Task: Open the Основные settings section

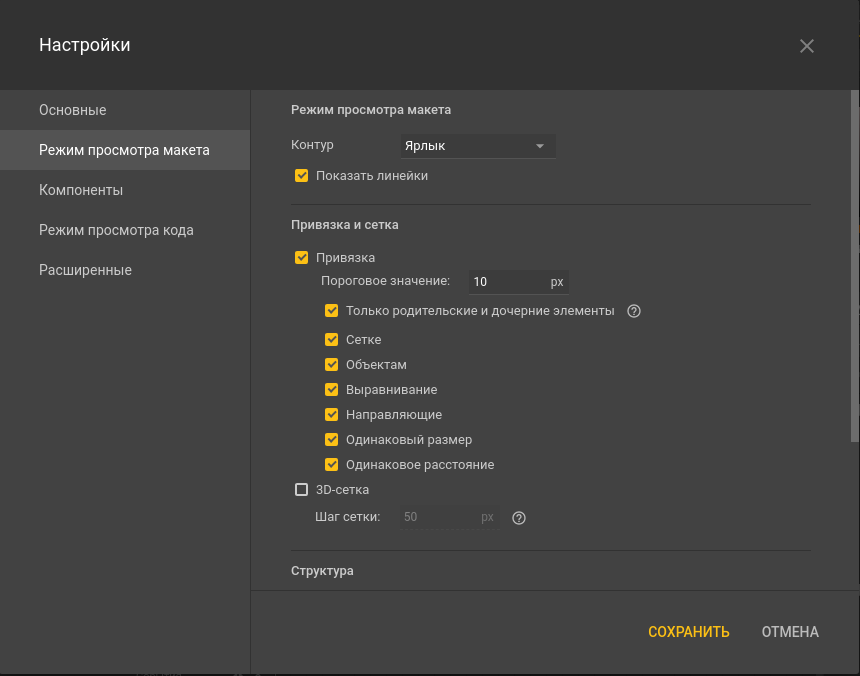Action: coord(73,110)
